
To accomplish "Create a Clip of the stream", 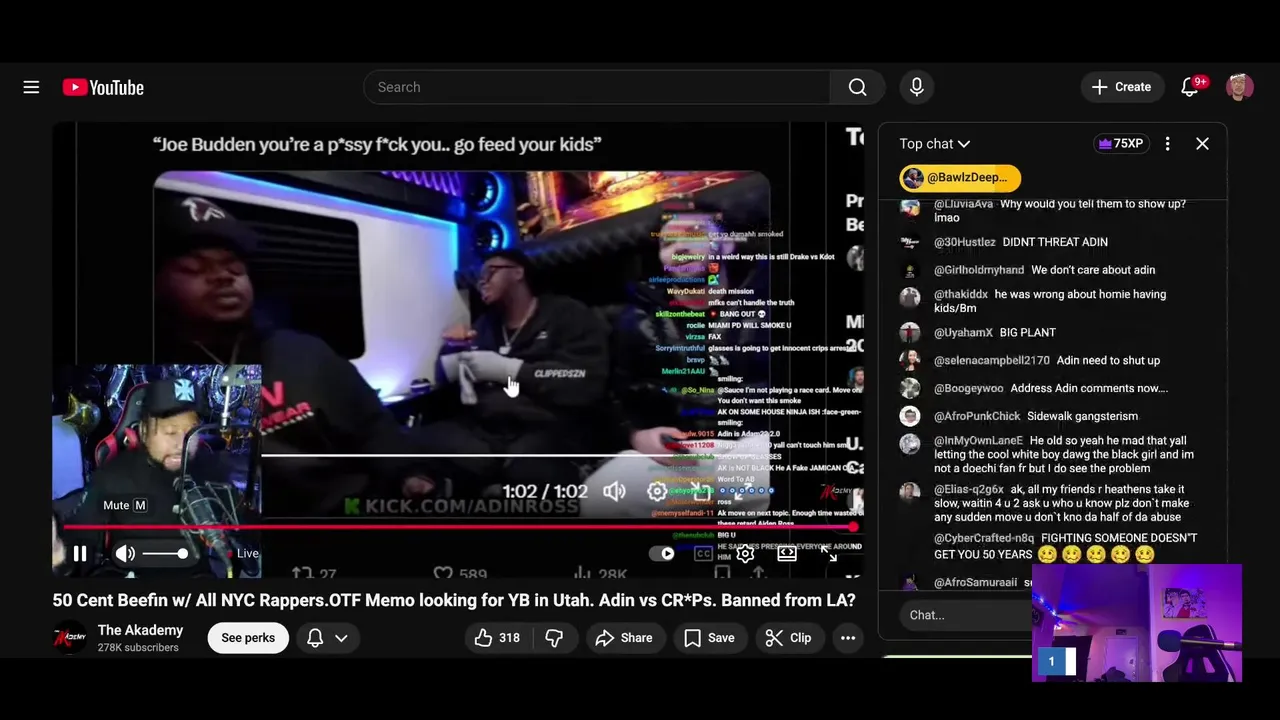I will coord(788,638).
